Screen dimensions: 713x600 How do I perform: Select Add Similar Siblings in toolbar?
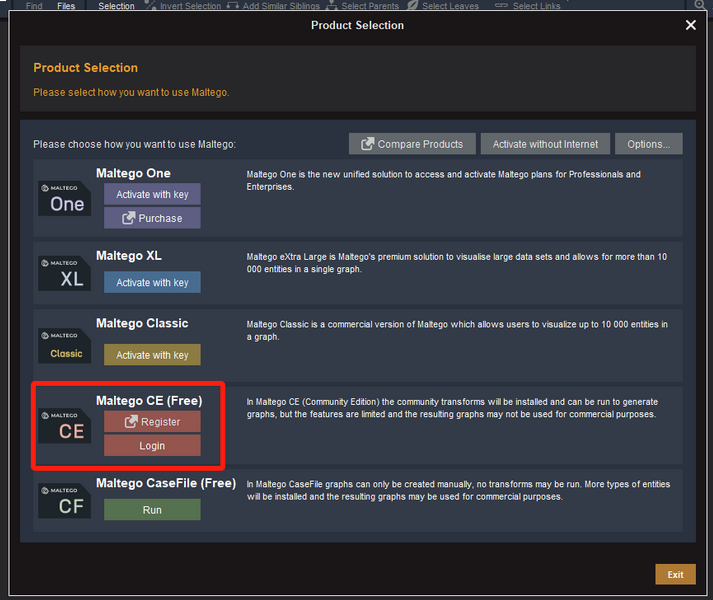(273, 5)
